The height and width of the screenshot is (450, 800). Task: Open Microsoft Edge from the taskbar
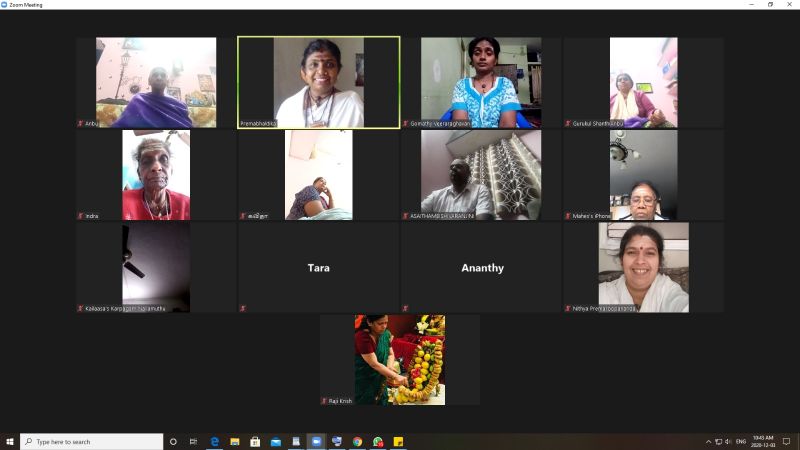pos(214,441)
